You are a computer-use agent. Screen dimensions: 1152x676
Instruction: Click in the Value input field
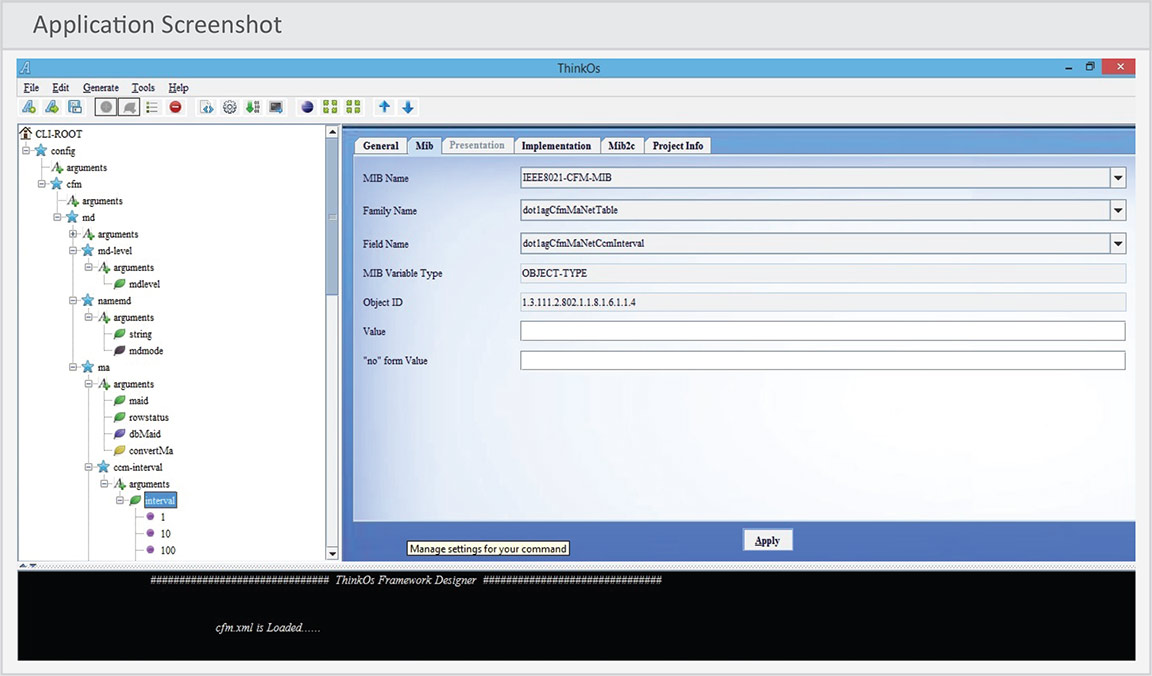823,331
